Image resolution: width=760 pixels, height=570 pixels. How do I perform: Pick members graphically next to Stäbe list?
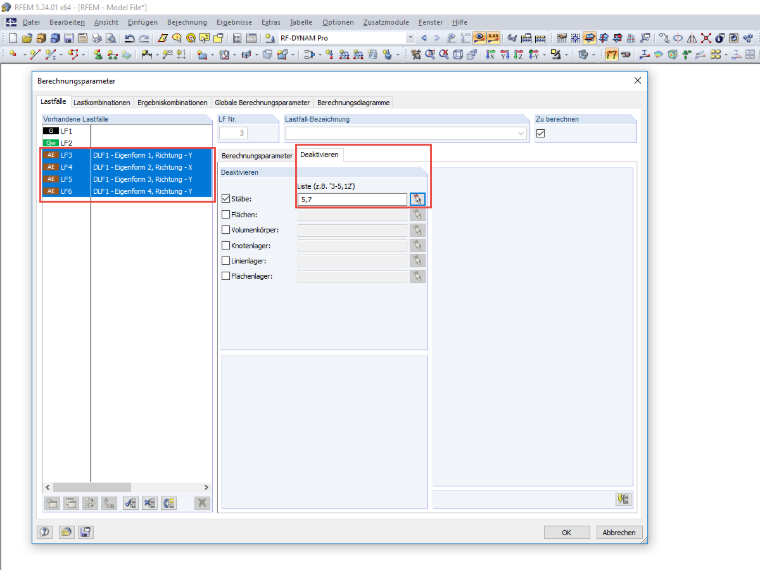point(417,199)
